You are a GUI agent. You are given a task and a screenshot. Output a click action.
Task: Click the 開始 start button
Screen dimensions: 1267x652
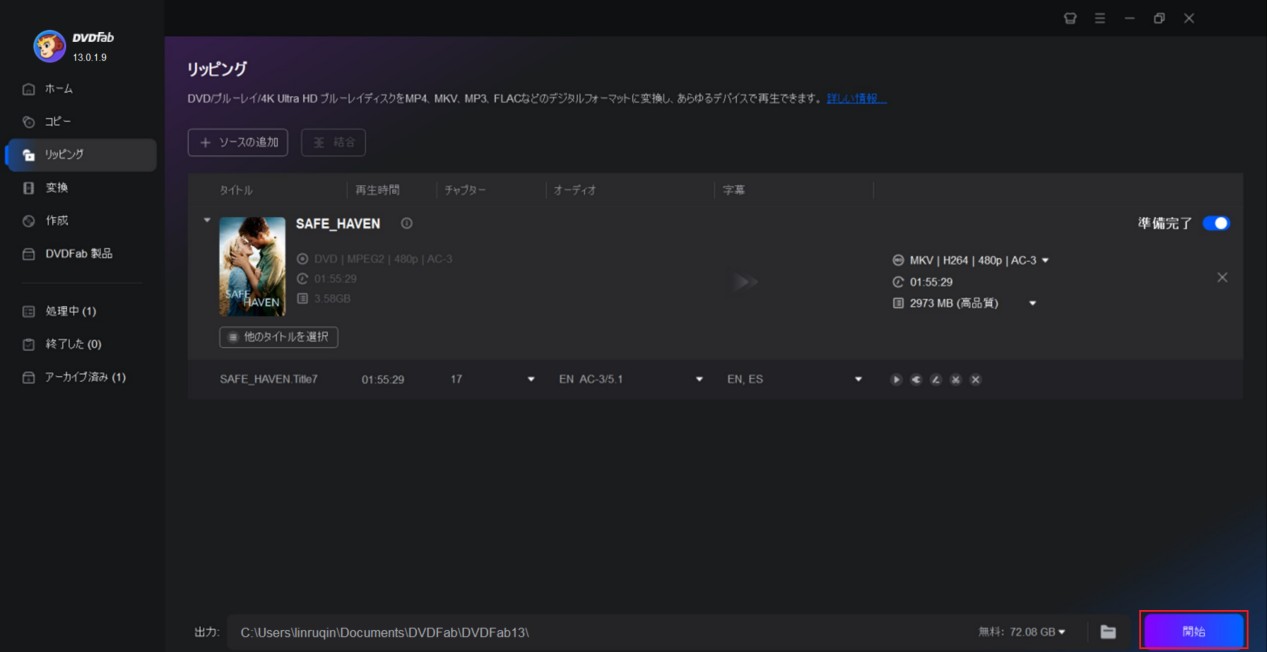pyautogui.click(x=1194, y=632)
